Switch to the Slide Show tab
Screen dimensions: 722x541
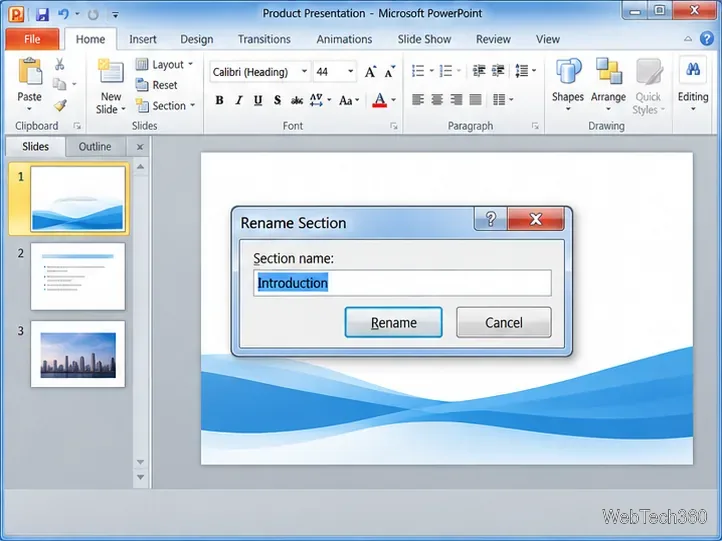425,39
